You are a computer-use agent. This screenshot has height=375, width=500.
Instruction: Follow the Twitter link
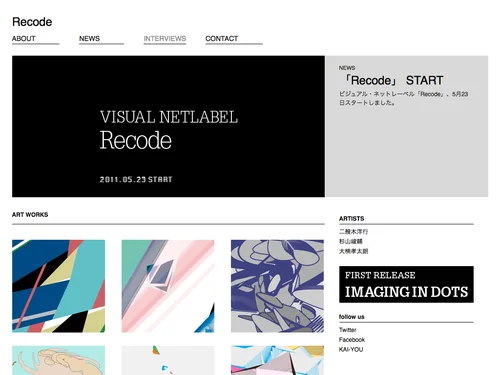pos(348,330)
